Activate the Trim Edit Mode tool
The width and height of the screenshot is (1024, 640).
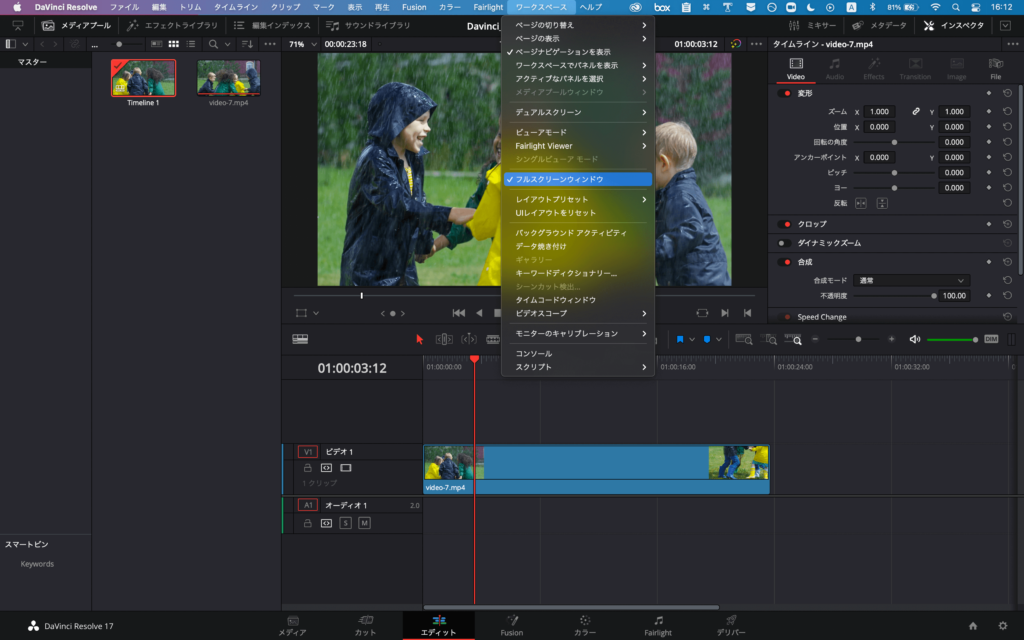coord(444,339)
